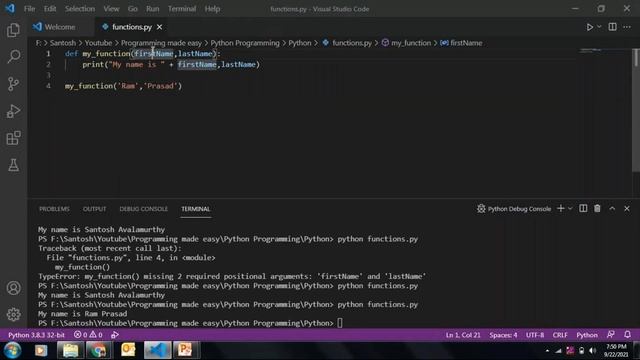
Task: Open the Manage gear settings
Action: click(x=13, y=314)
